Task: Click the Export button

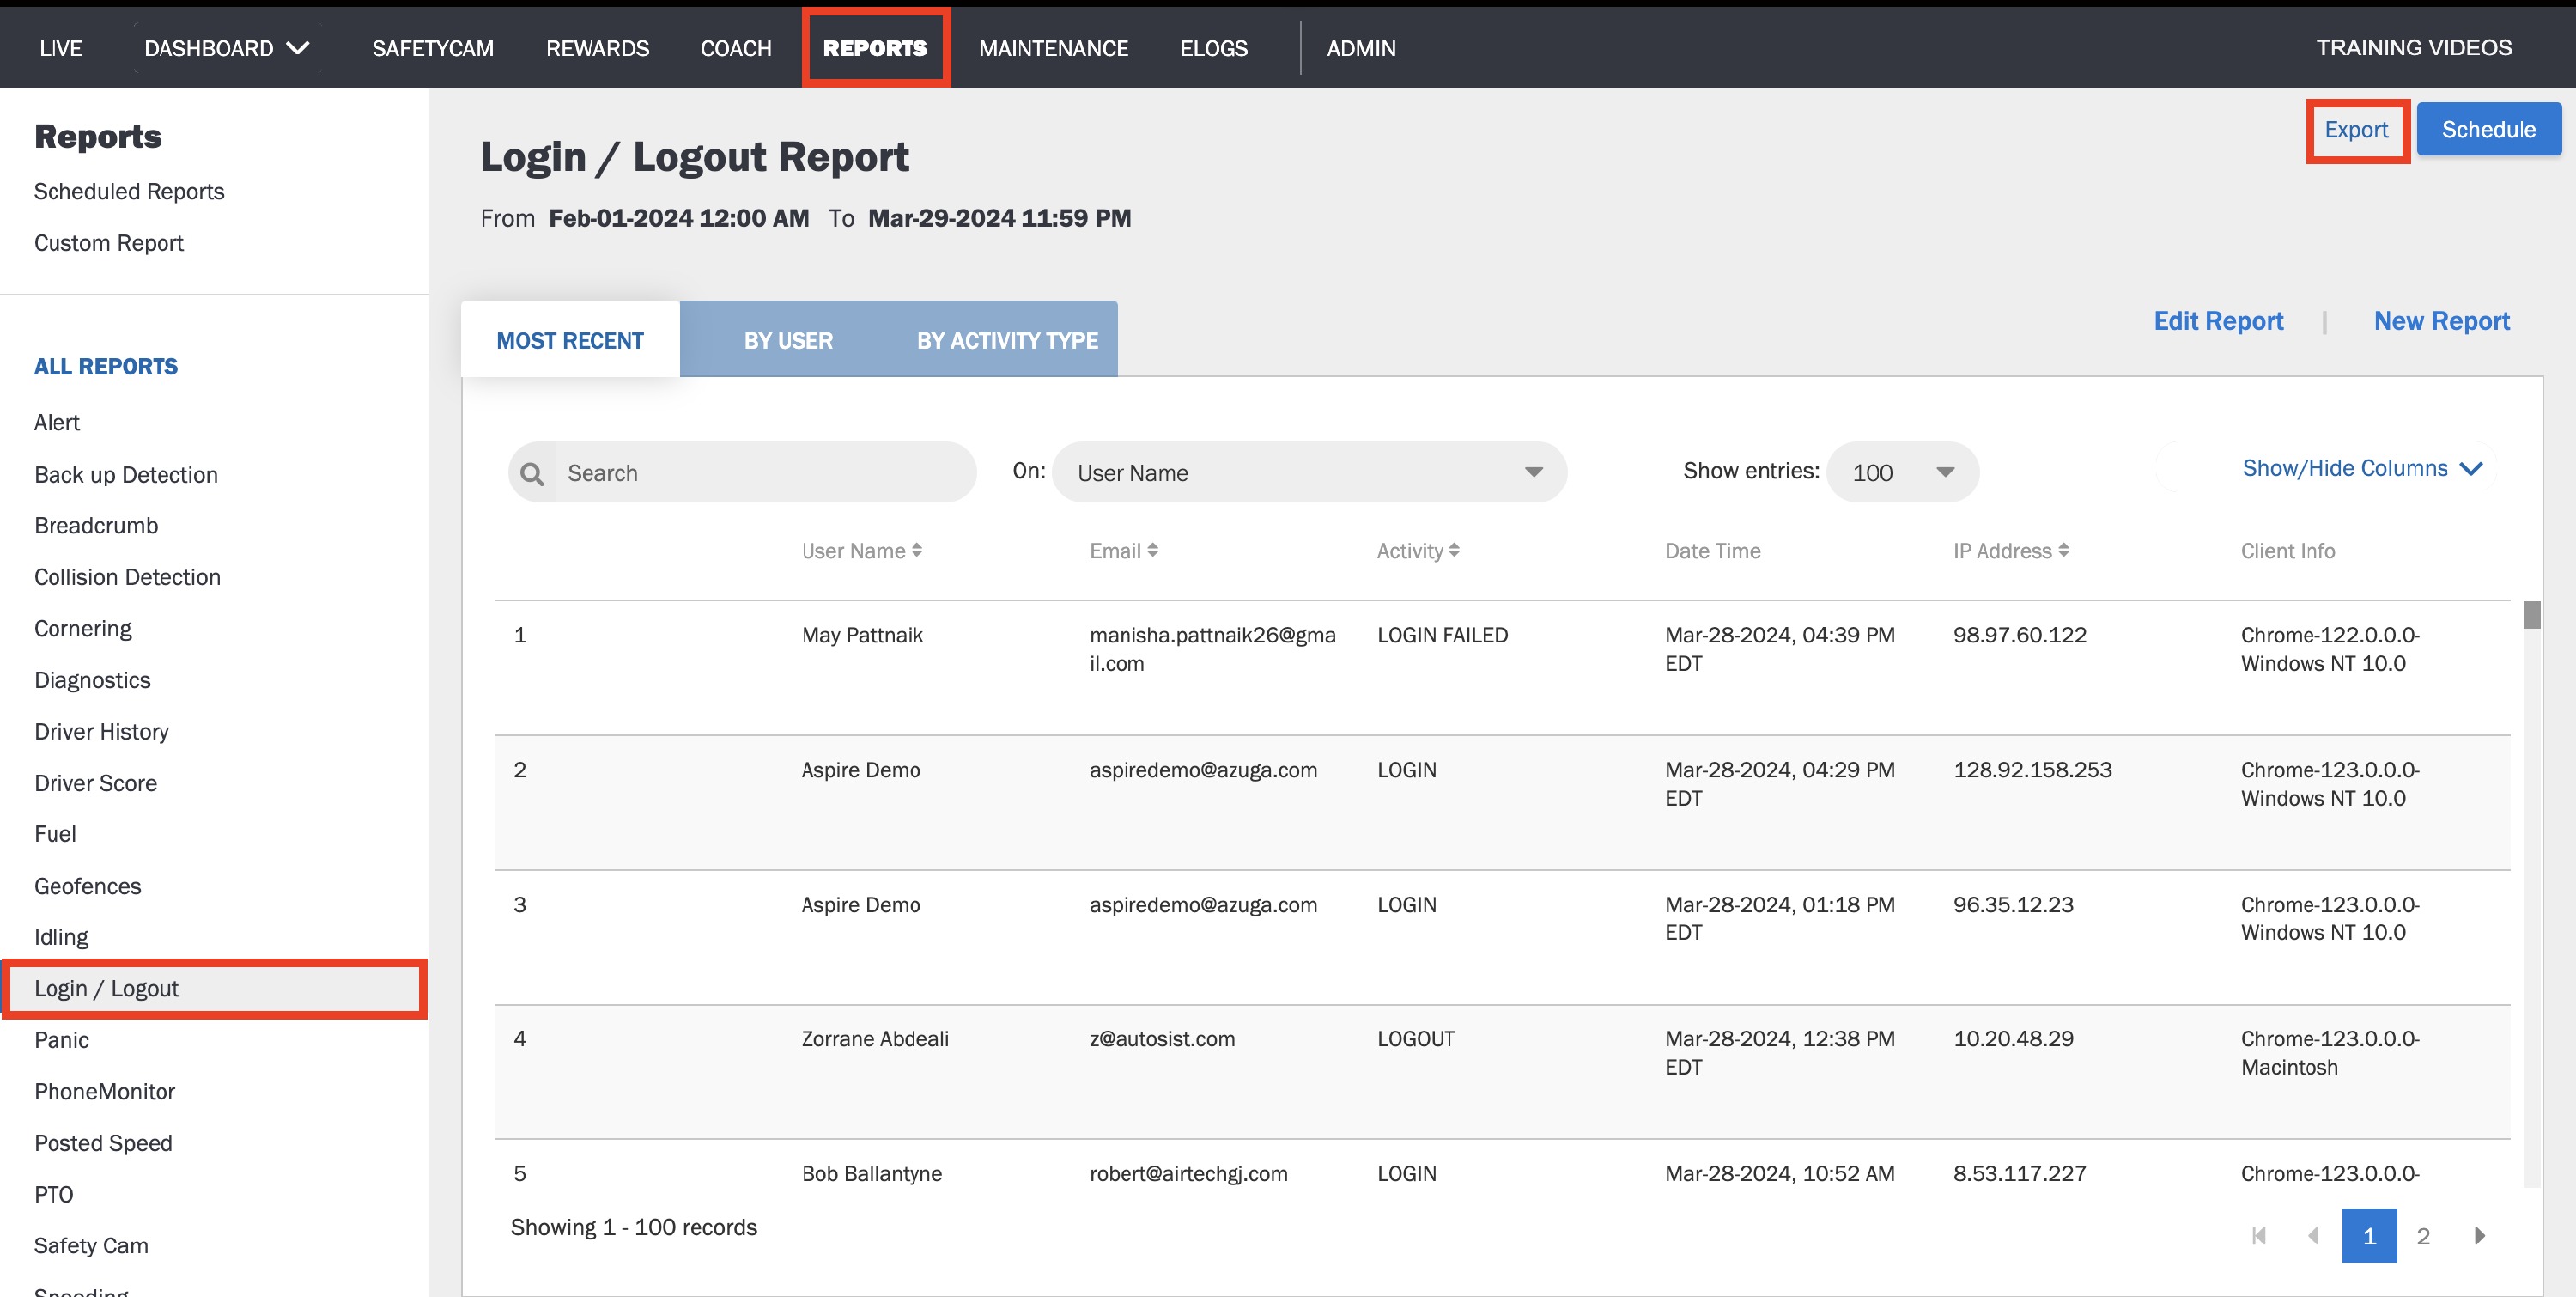Action: point(2356,130)
